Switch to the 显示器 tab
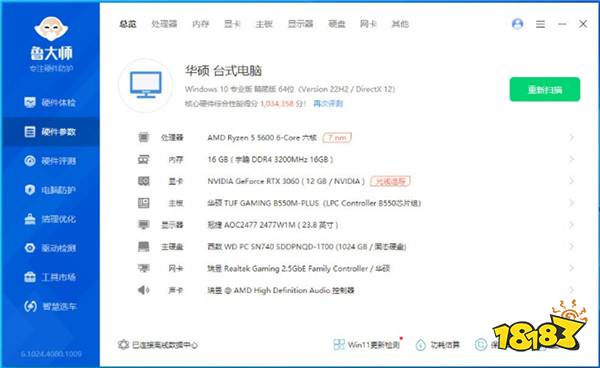 300,24
